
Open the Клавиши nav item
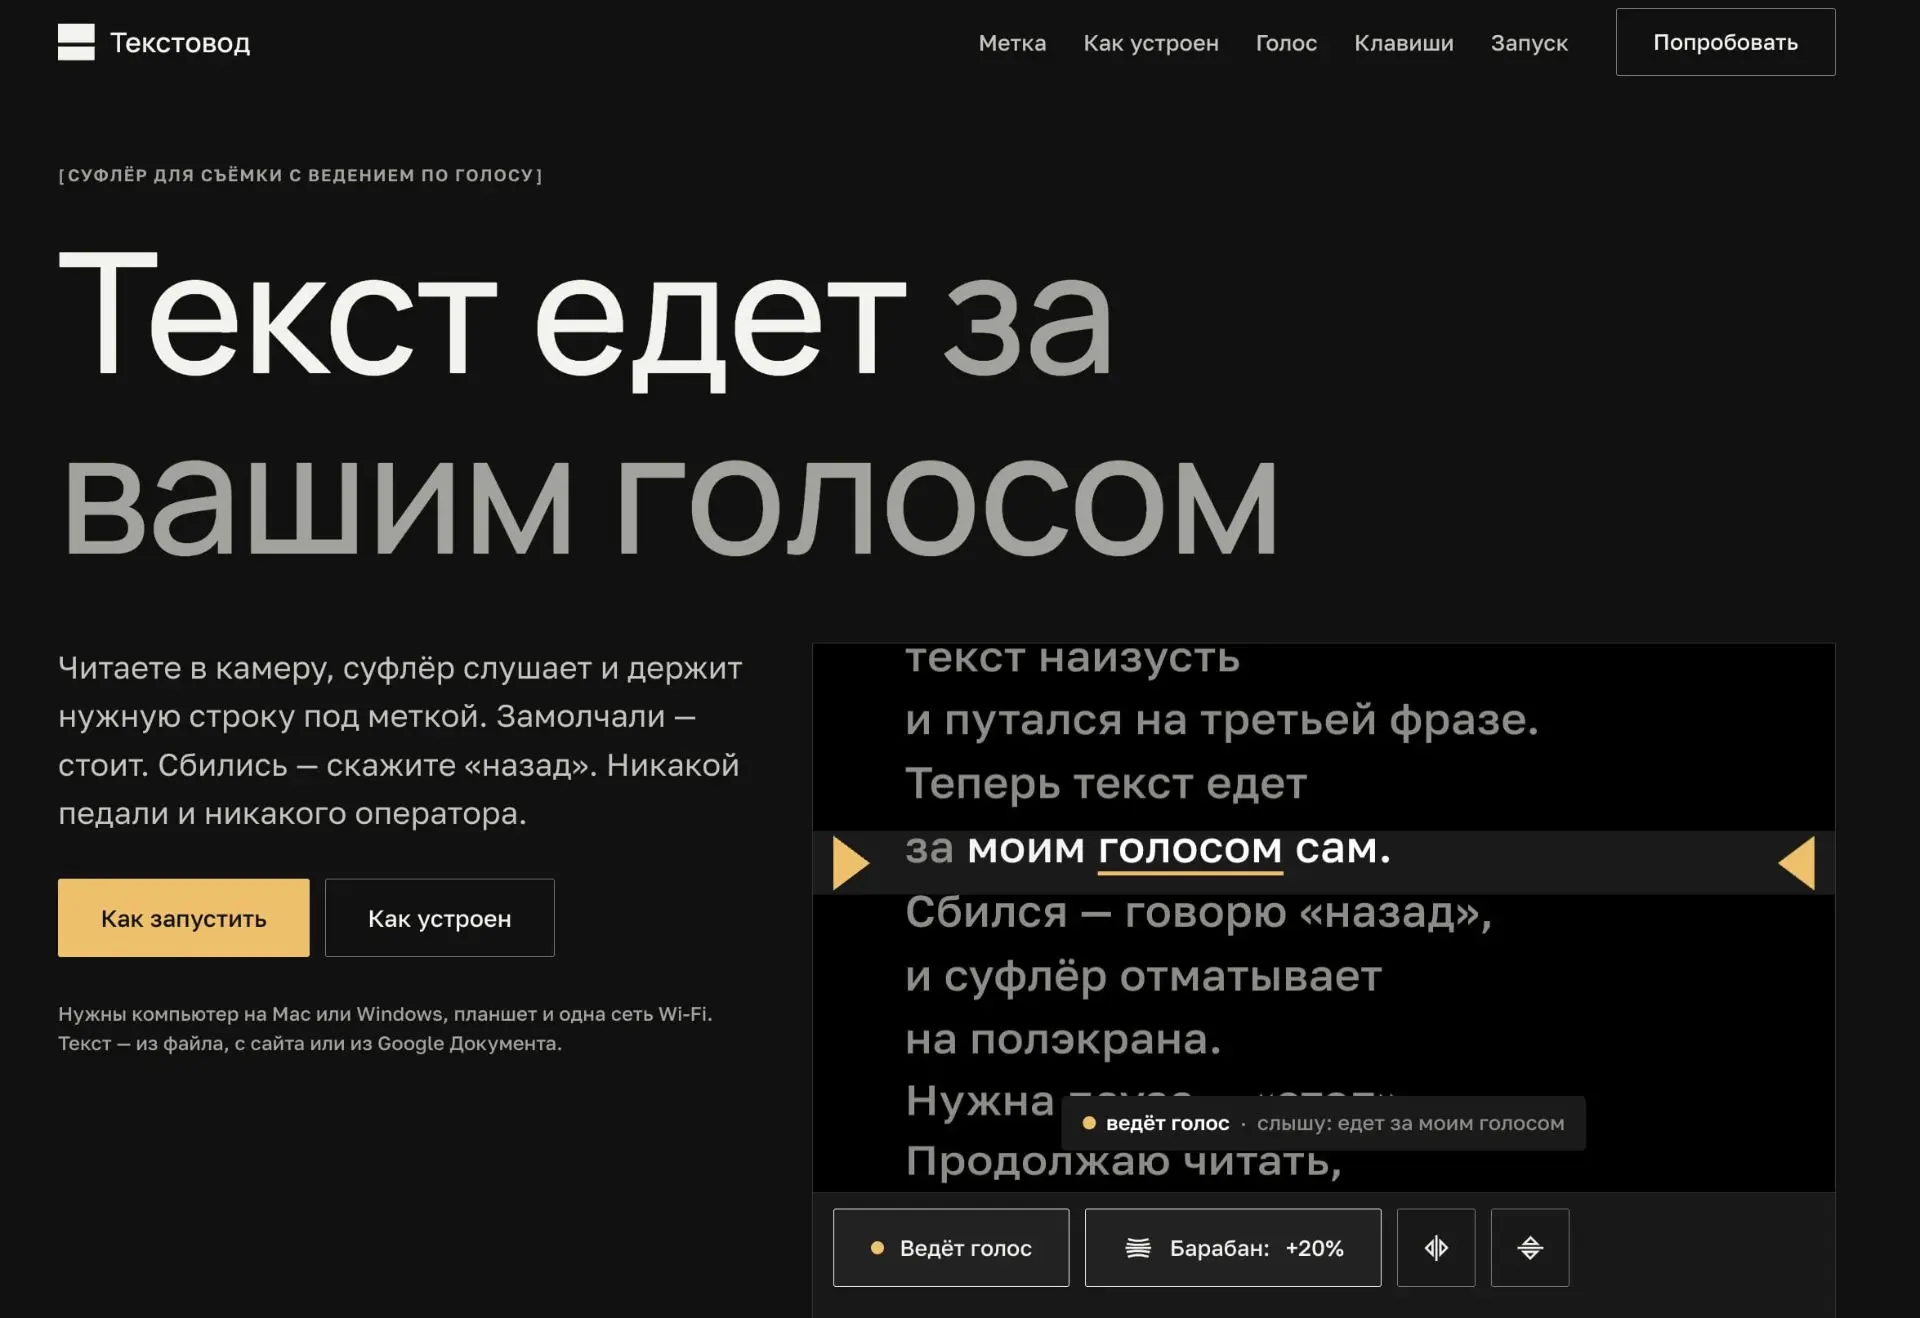coord(1404,43)
